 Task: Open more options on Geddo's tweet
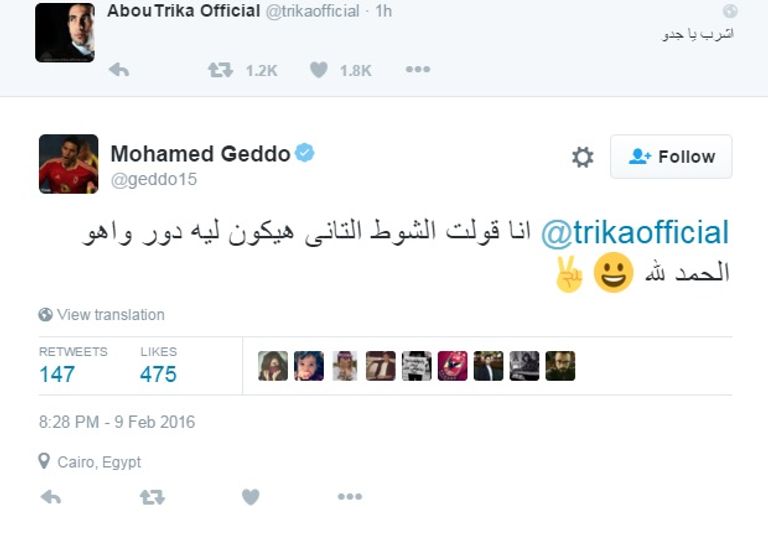(x=349, y=497)
